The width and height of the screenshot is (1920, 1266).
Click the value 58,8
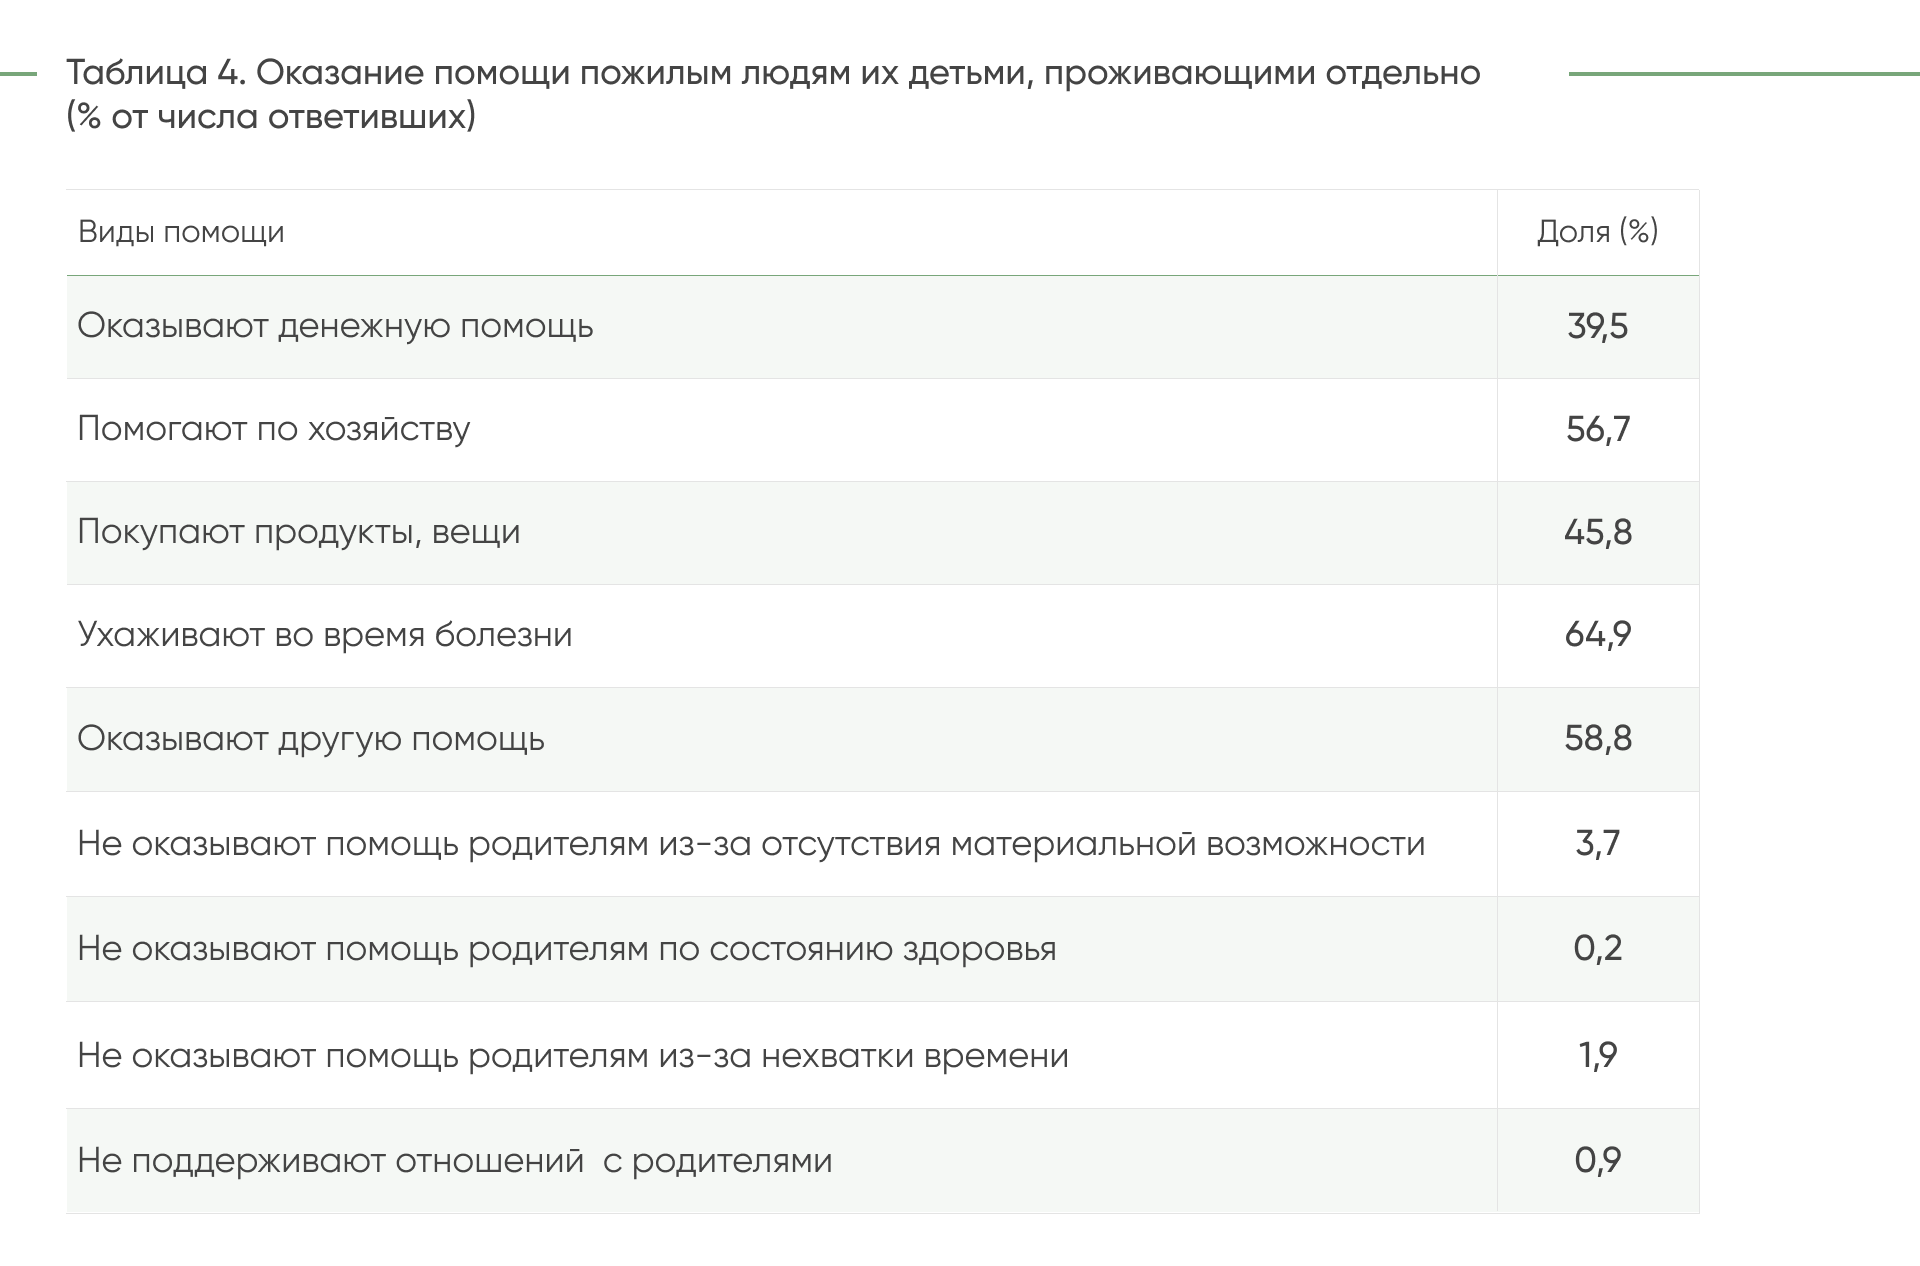1597,738
